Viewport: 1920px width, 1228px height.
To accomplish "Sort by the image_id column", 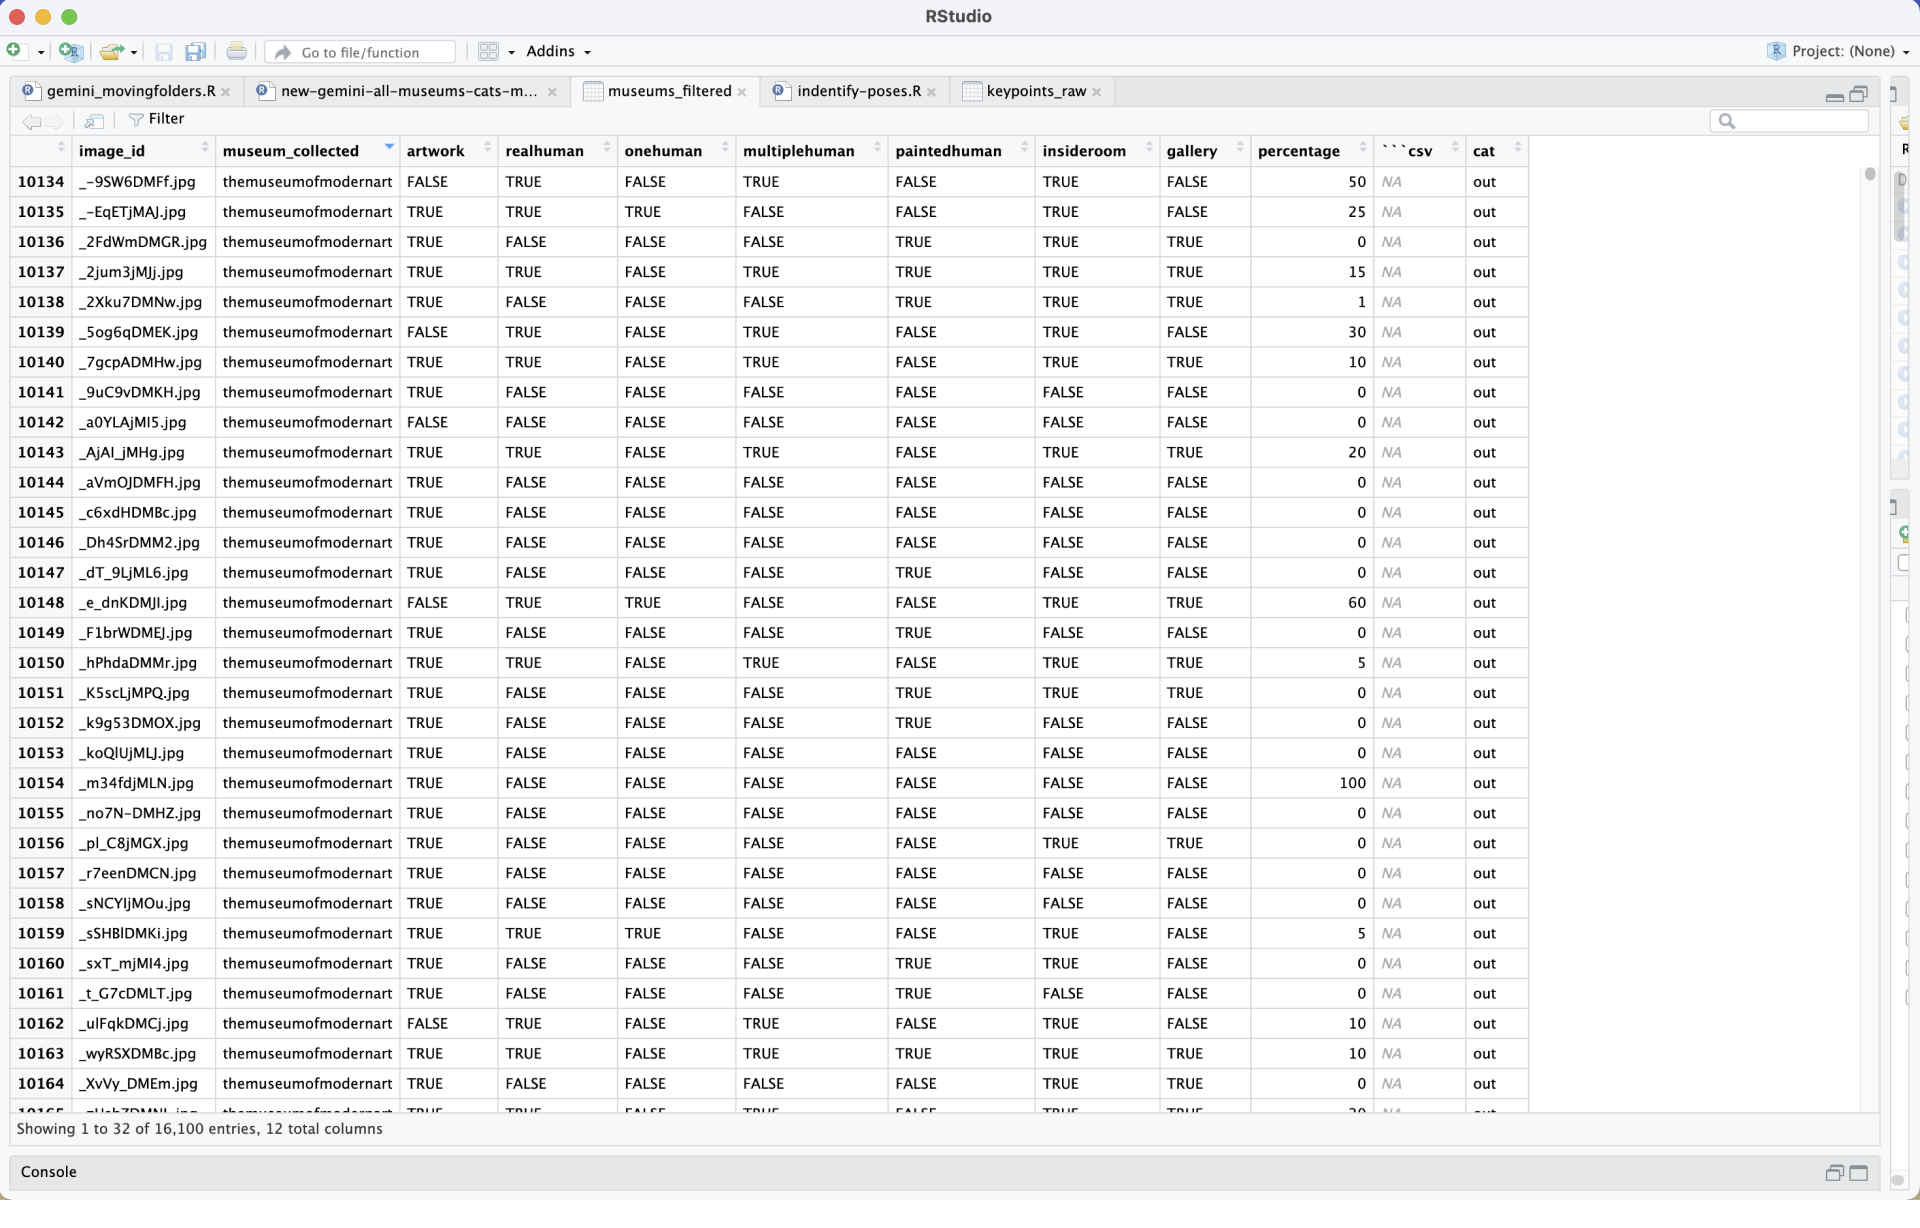I will pyautogui.click(x=143, y=151).
